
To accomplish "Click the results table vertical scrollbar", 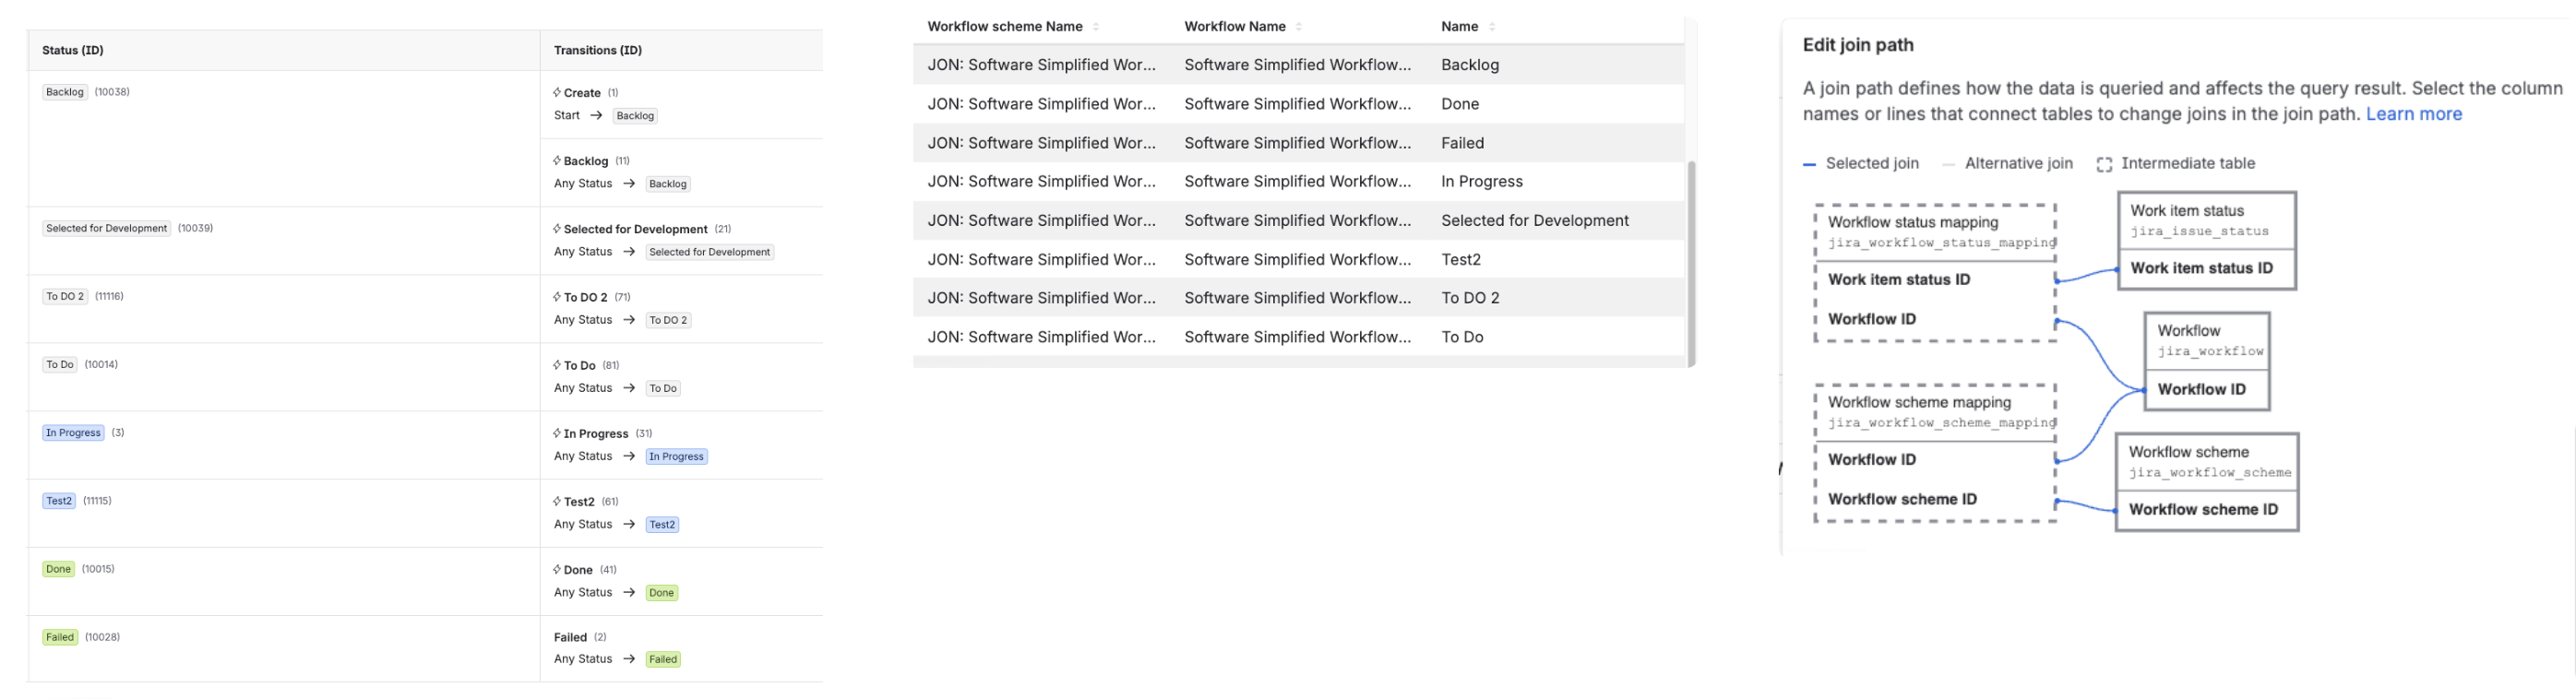I will pyautogui.click(x=1691, y=263).
